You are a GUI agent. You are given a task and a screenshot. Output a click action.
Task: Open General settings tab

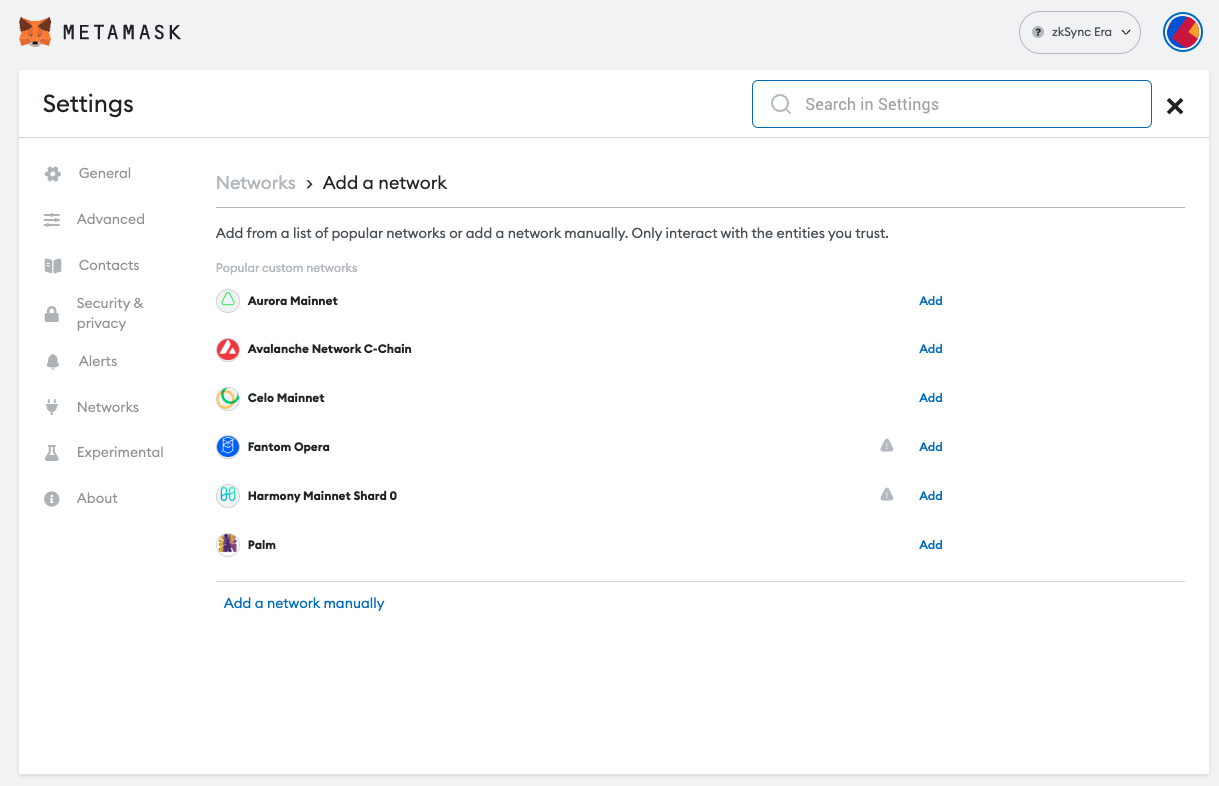tap(104, 173)
